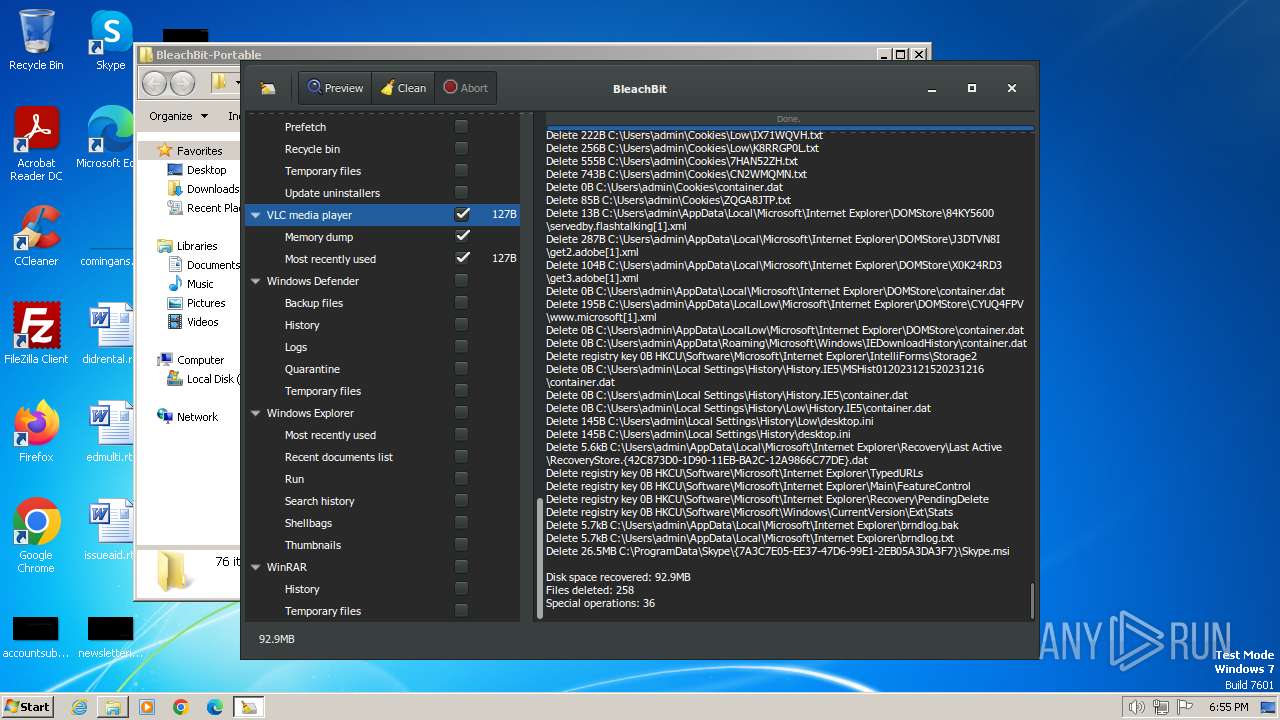Select Downloads in Explorer sidebar
Image resolution: width=1280 pixels, height=720 pixels.
[203, 189]
